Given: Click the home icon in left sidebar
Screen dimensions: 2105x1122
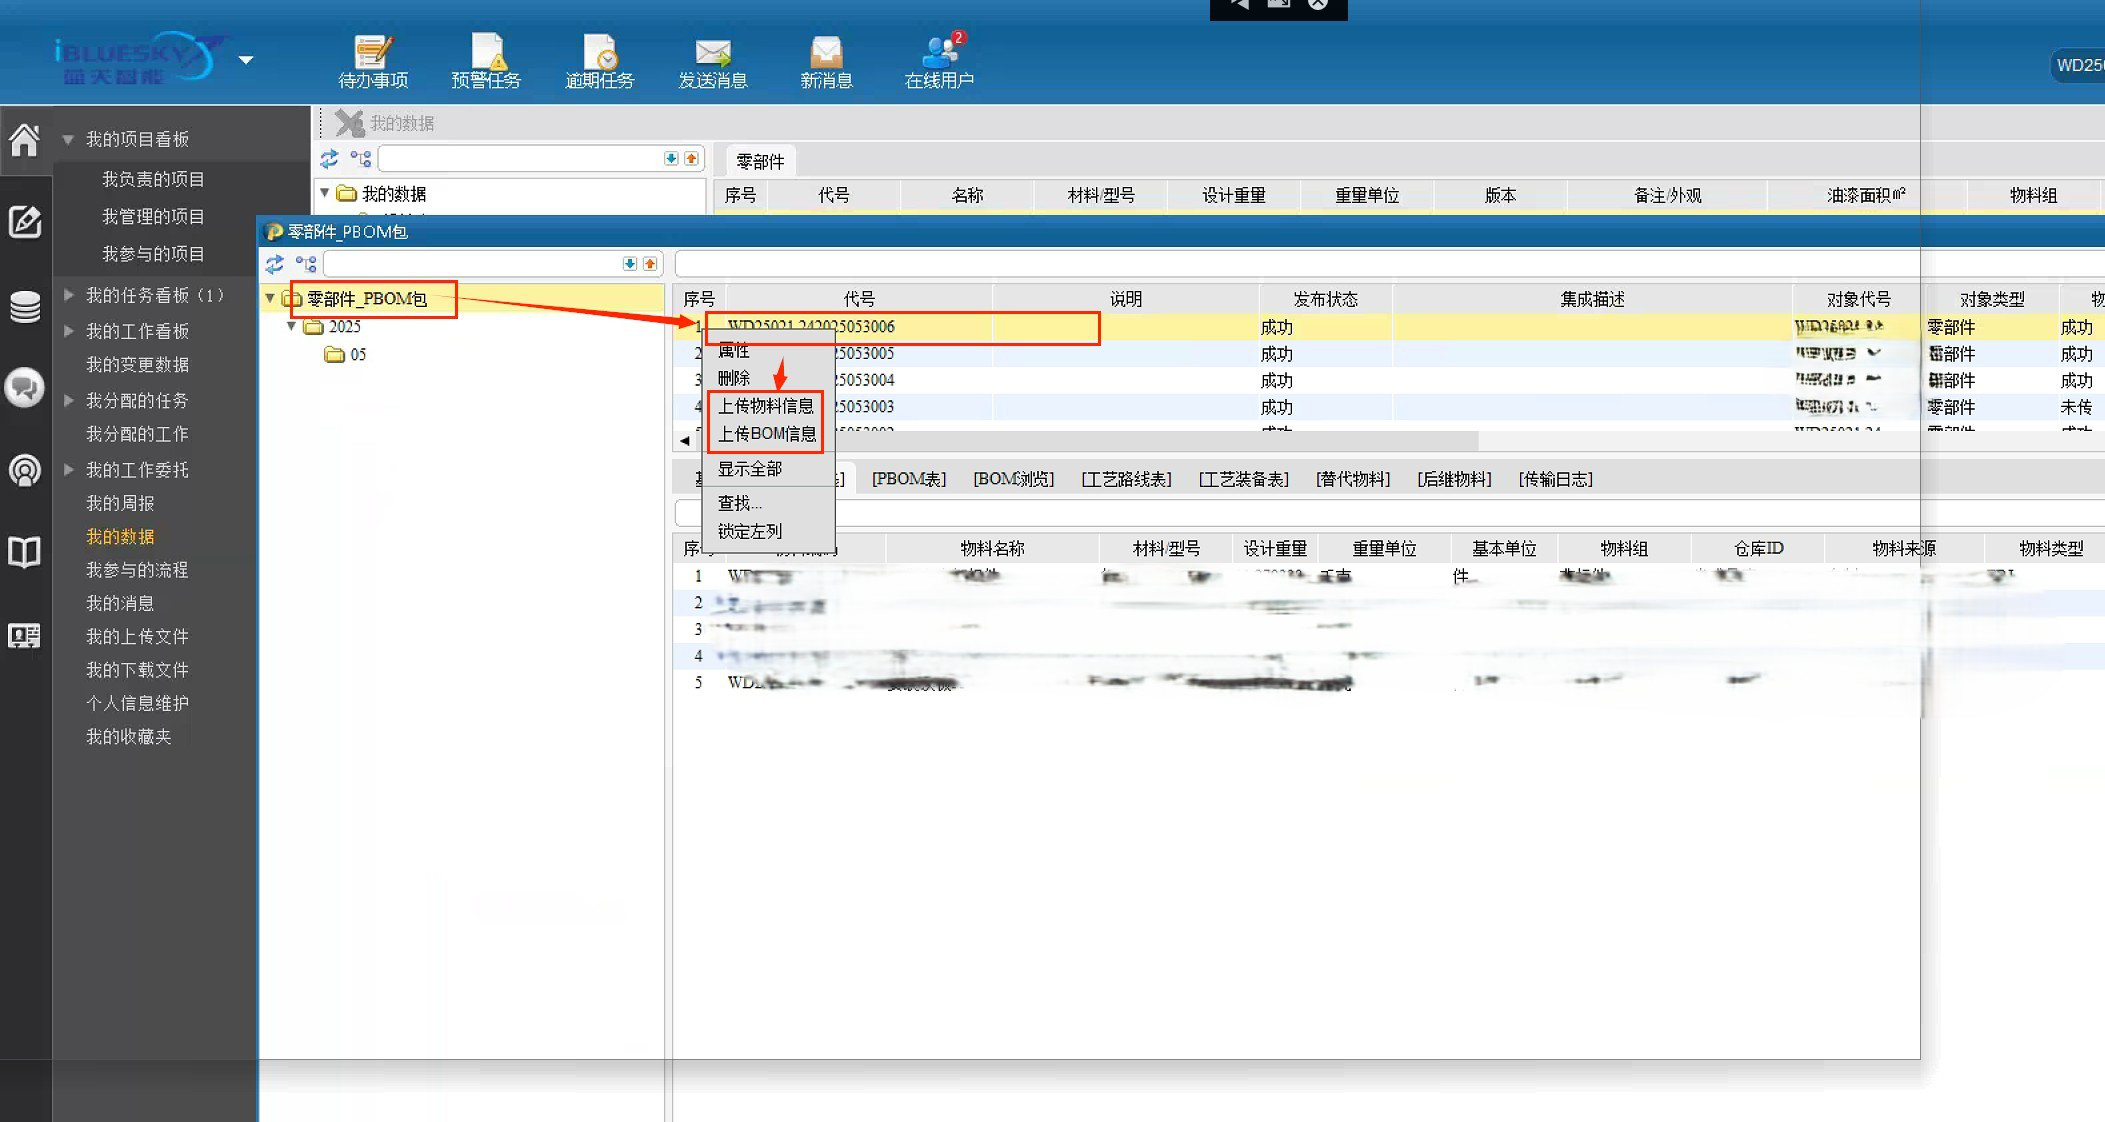Looking at the screenshot, I should point(25,140).
